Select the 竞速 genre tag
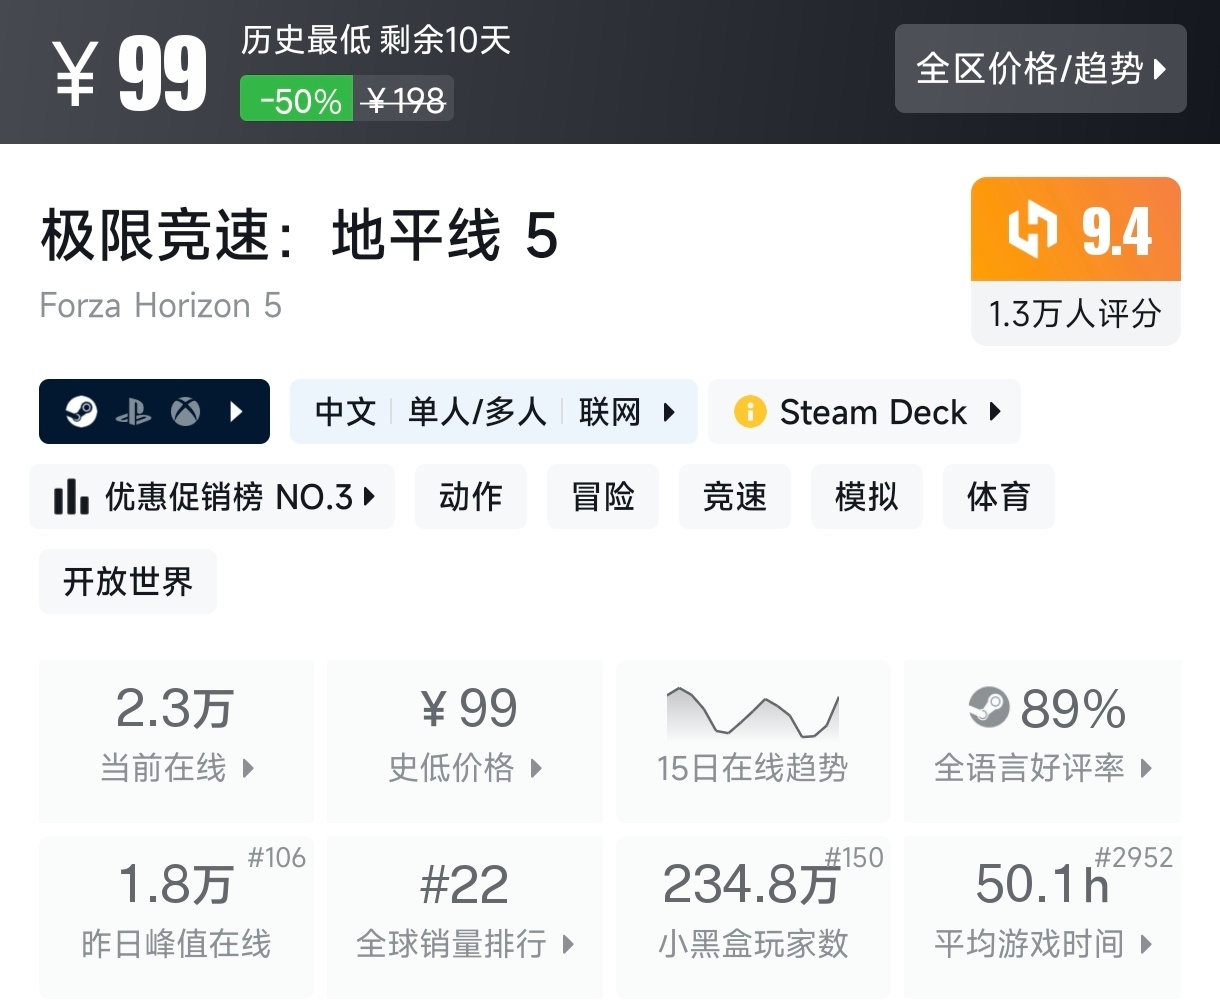Screen dimensions: 1220x1007 pos(734,497)
